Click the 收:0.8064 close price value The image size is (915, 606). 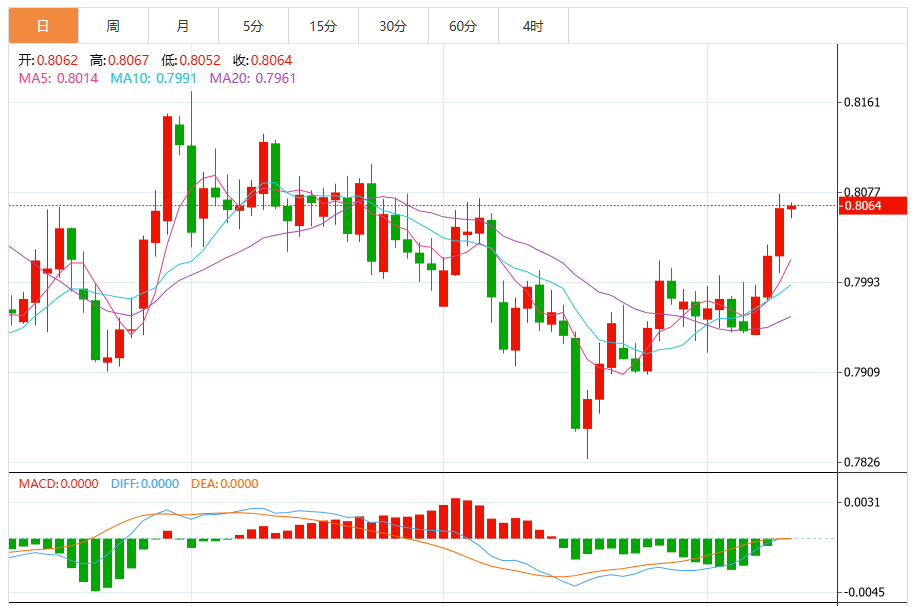pyautogui.click(x=263, y=60)
